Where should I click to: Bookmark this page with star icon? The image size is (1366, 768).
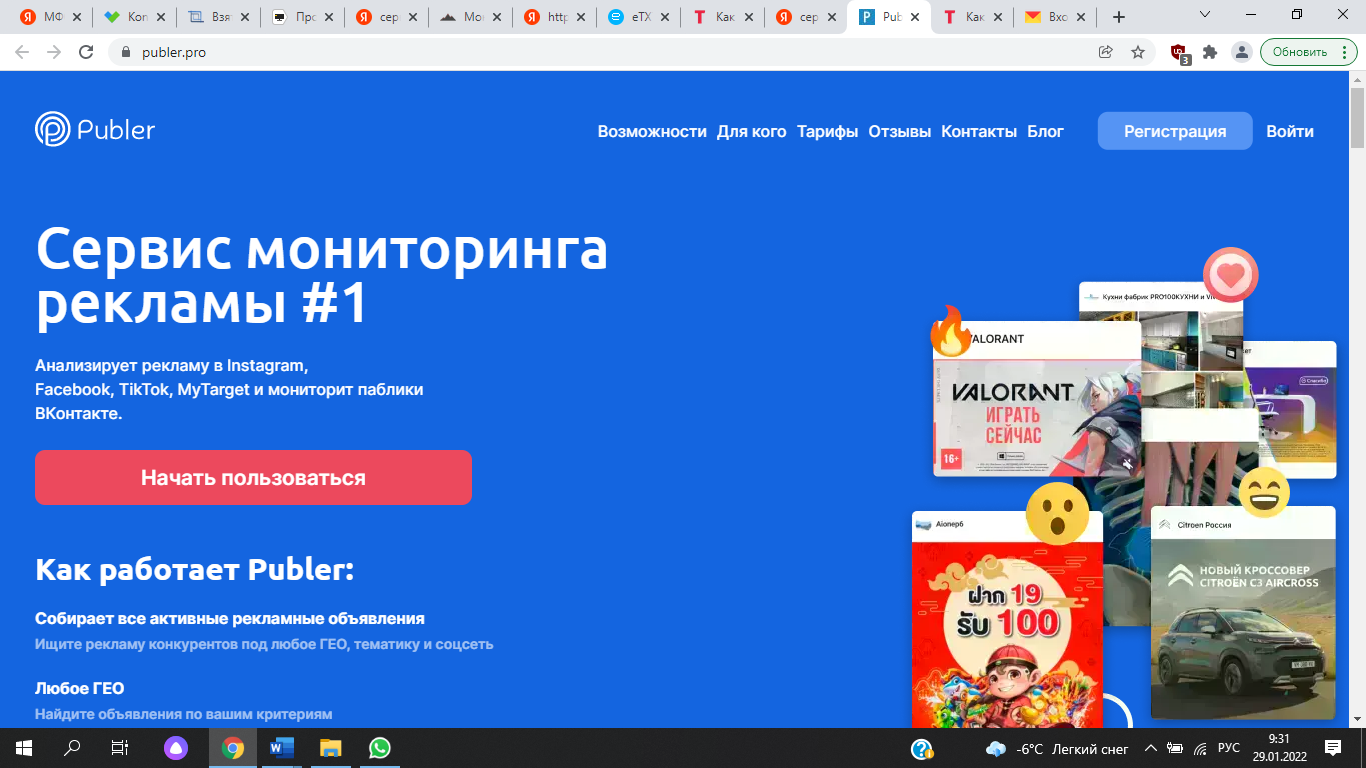point(1138,52)
